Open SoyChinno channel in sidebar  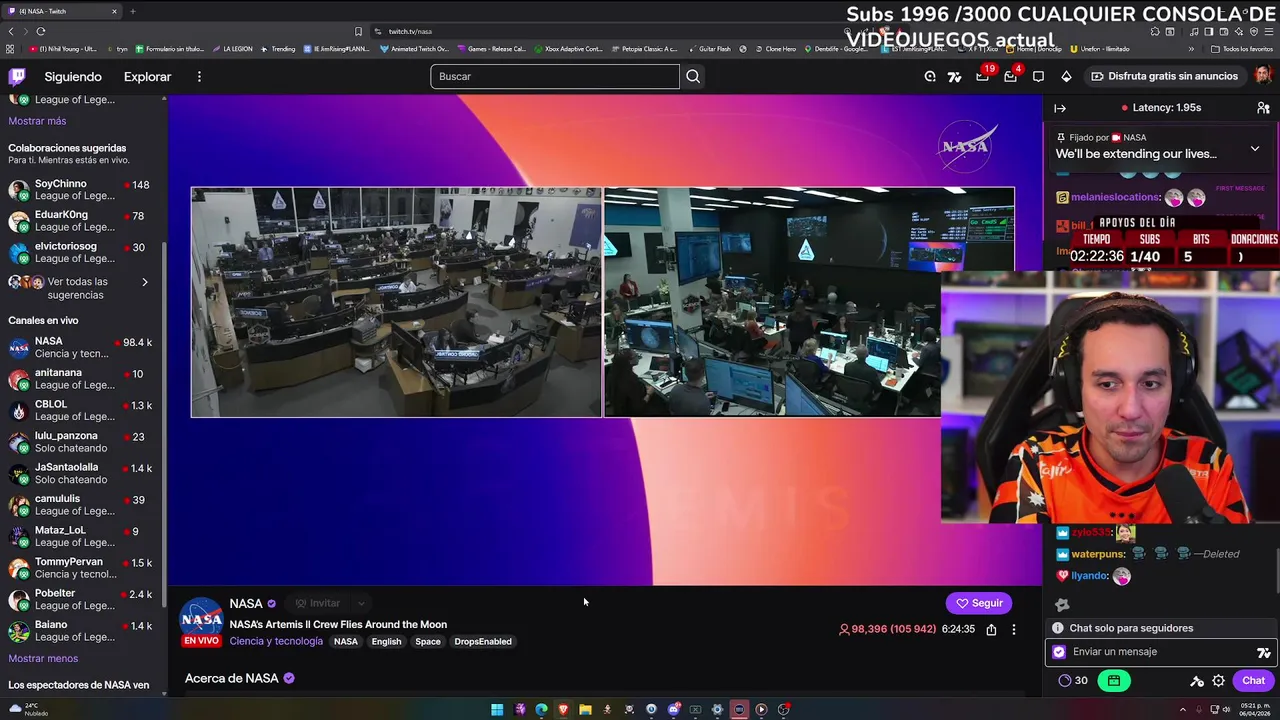click(82, 190)
